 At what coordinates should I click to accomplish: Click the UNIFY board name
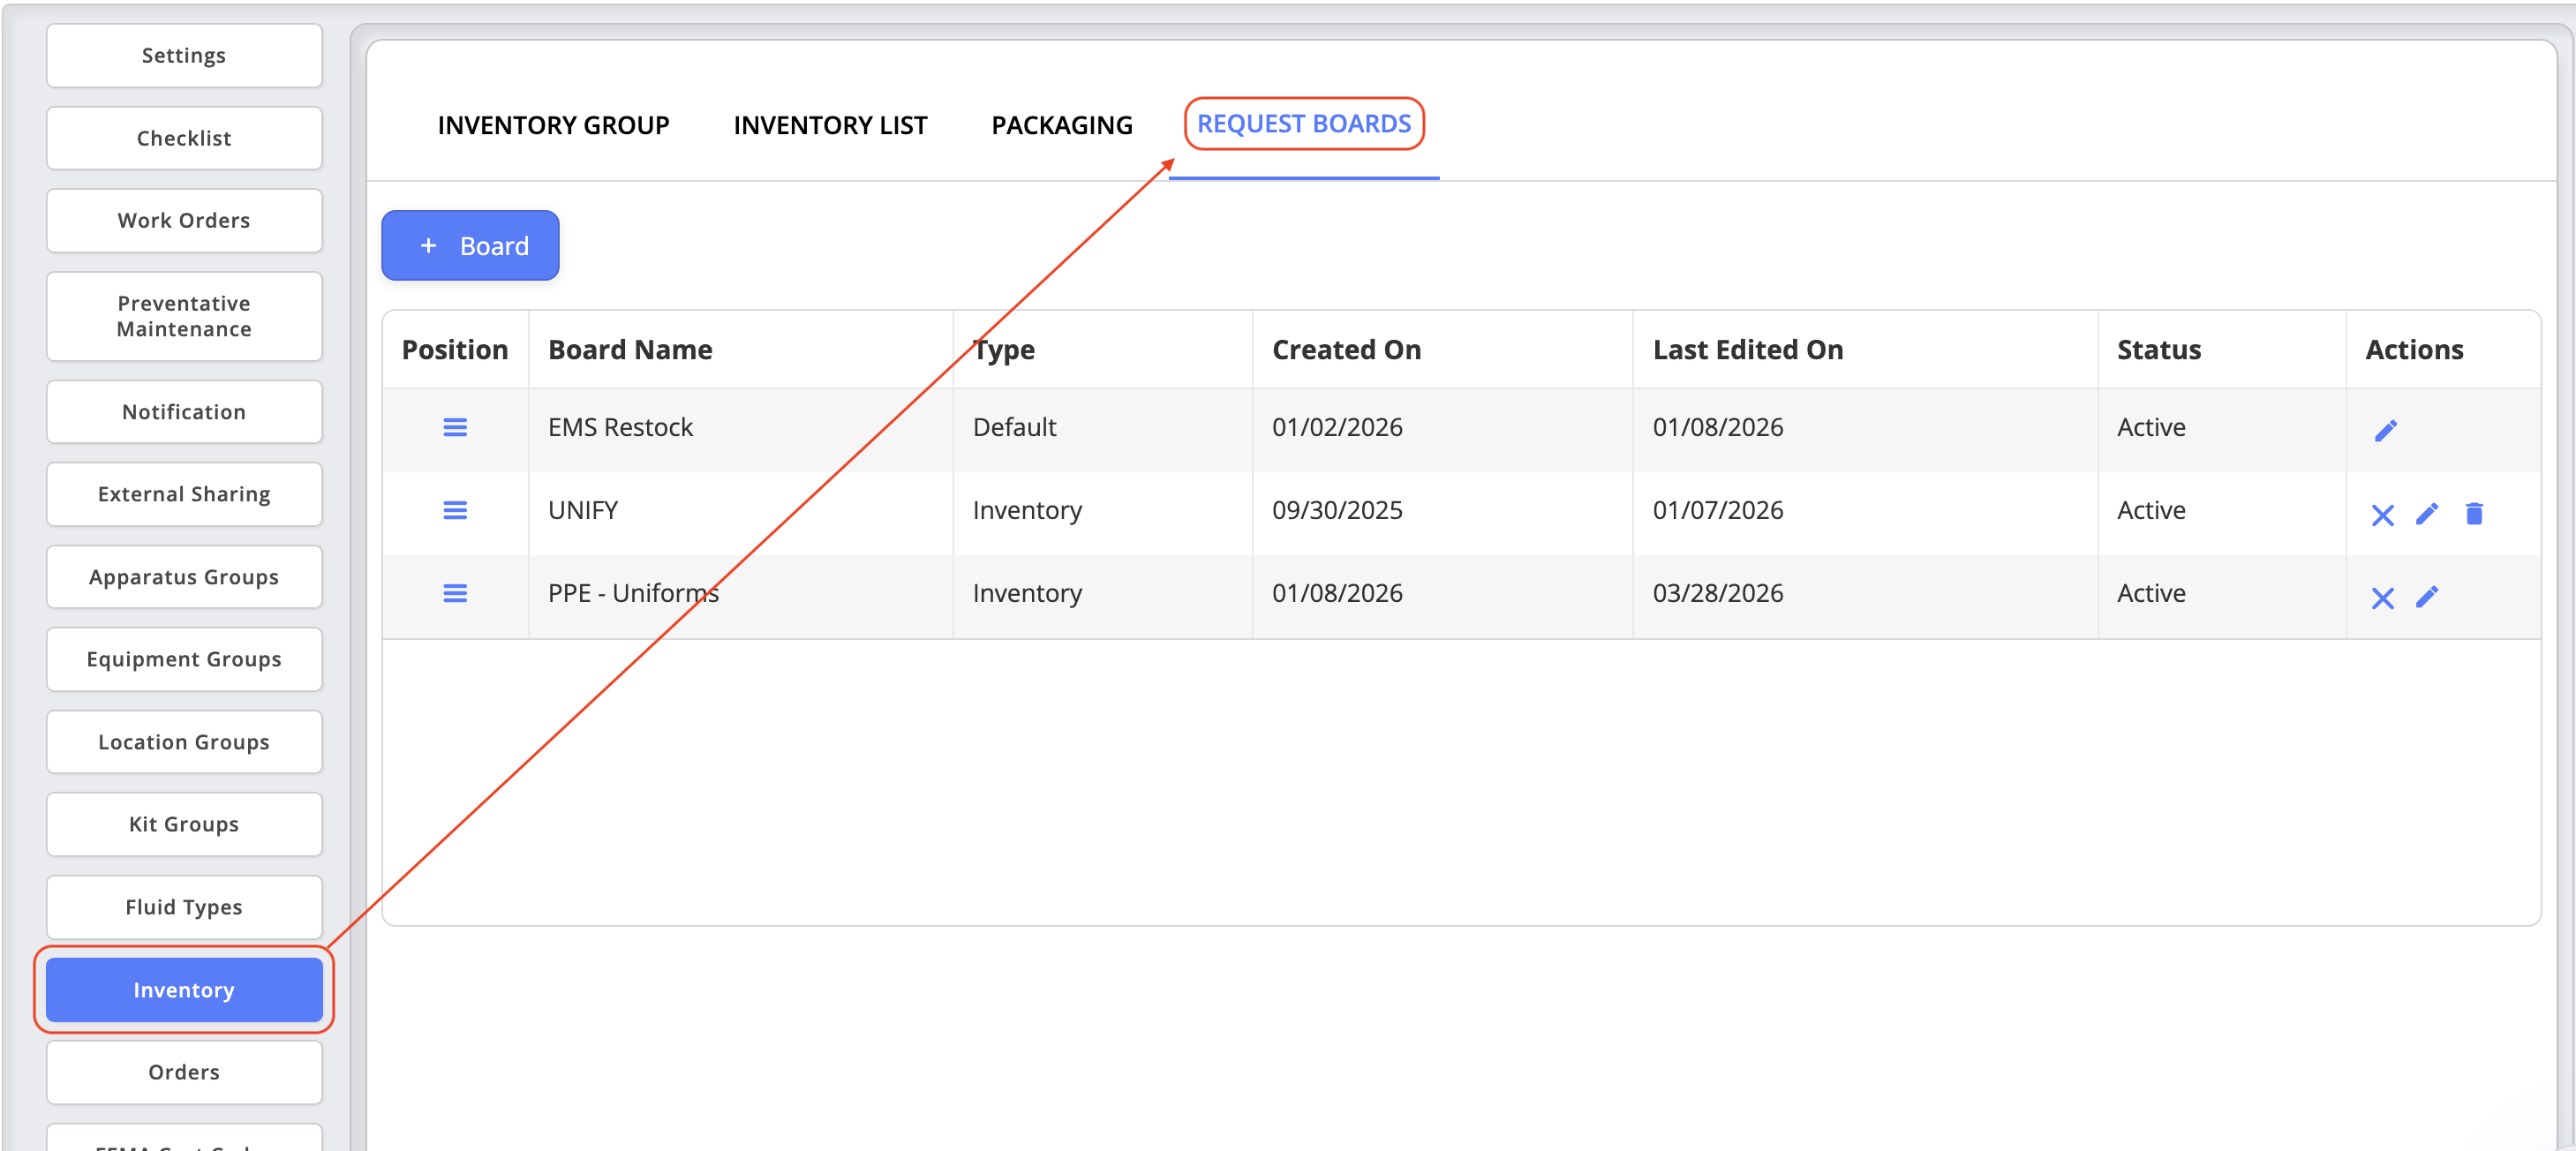pyautogui.click(x=583, y=511)
